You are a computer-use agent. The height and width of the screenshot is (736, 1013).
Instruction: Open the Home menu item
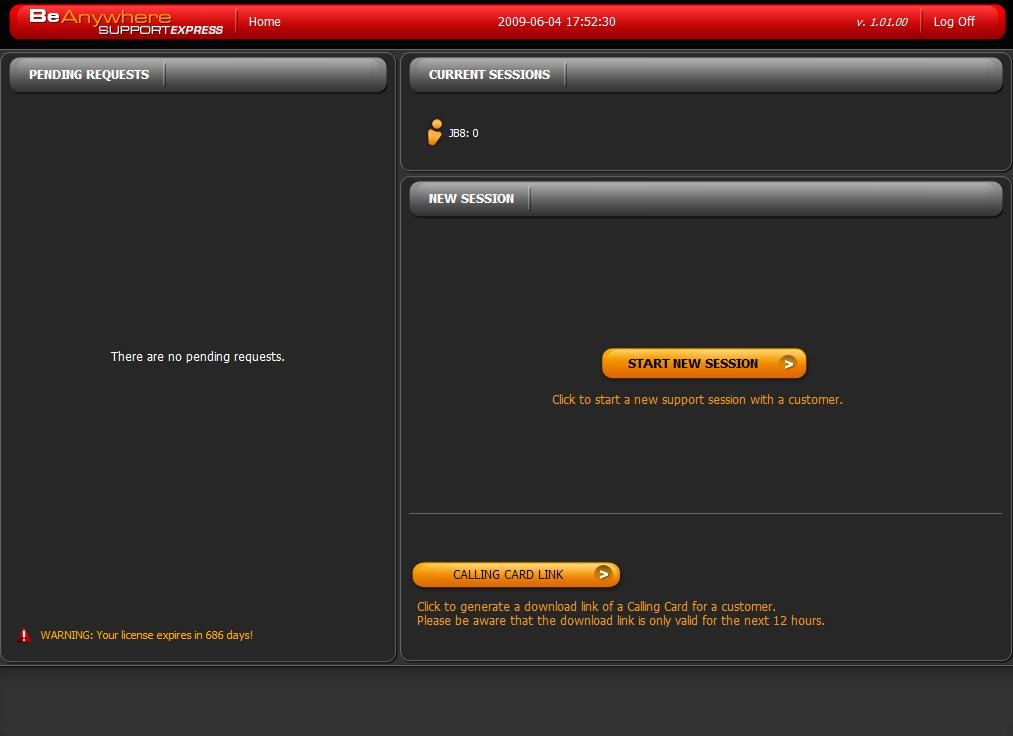coord(264,22)
